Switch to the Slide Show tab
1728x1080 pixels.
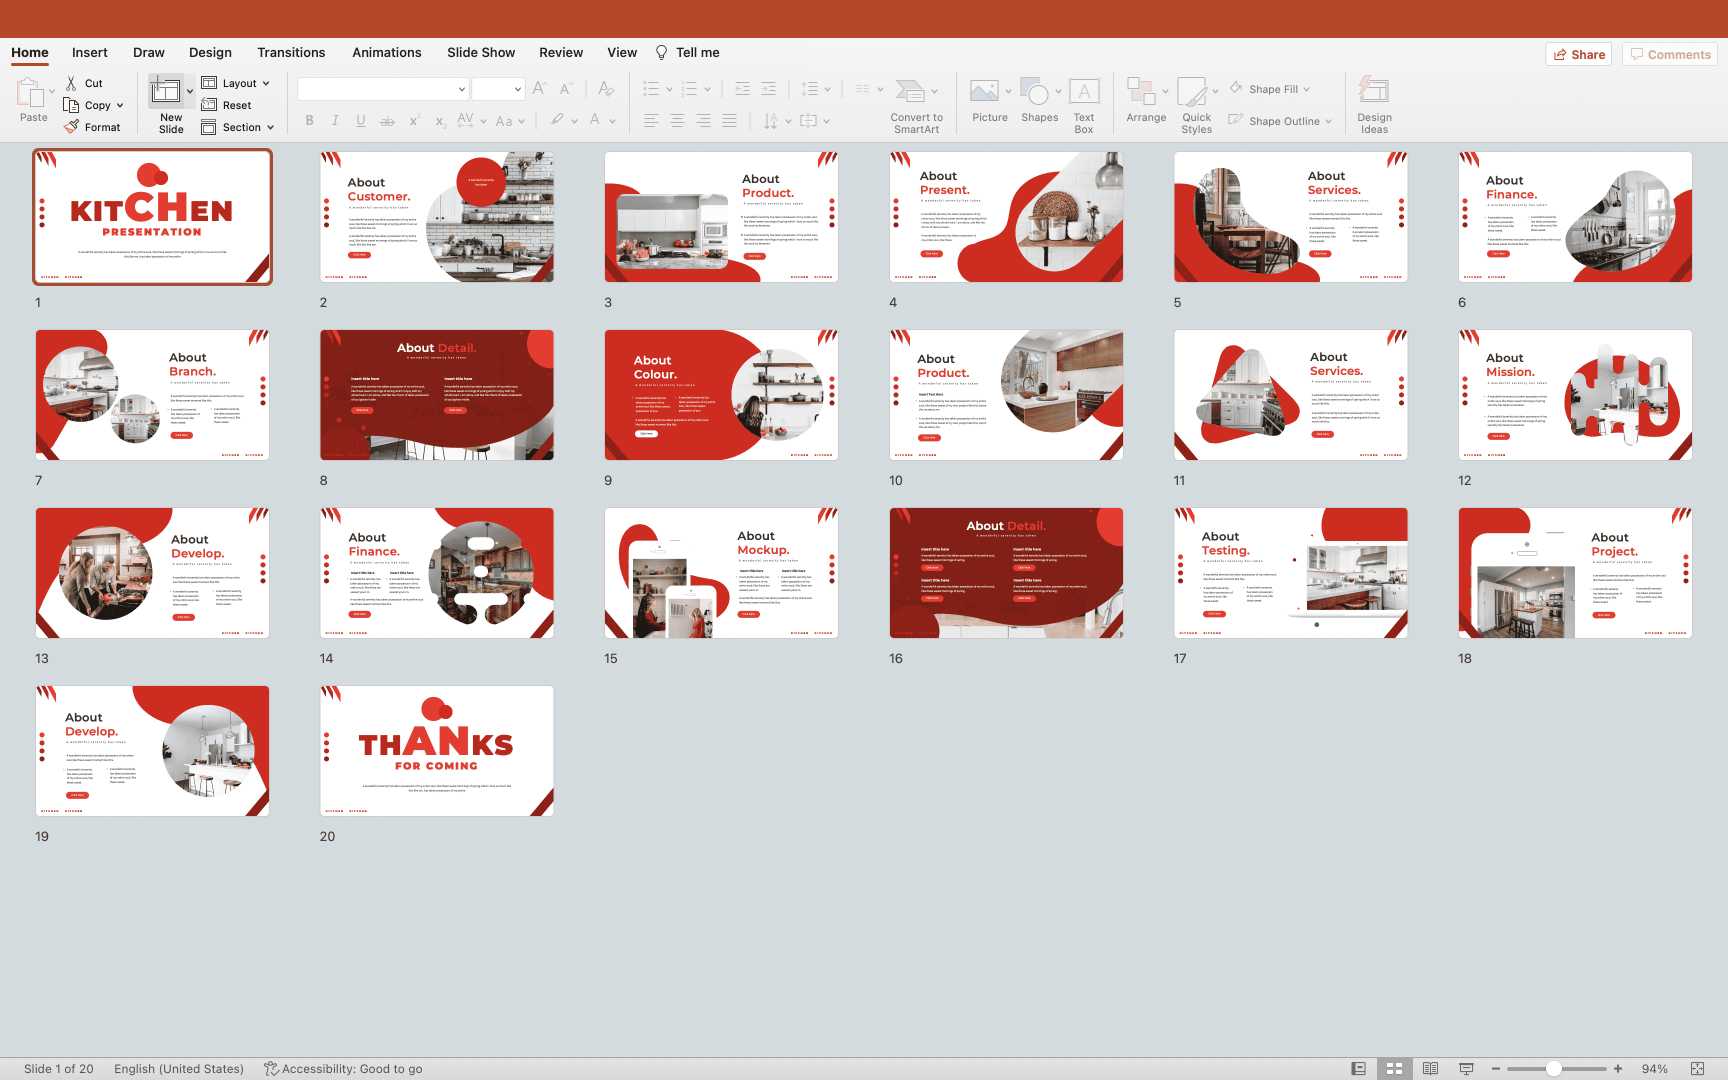click(481, 53)
